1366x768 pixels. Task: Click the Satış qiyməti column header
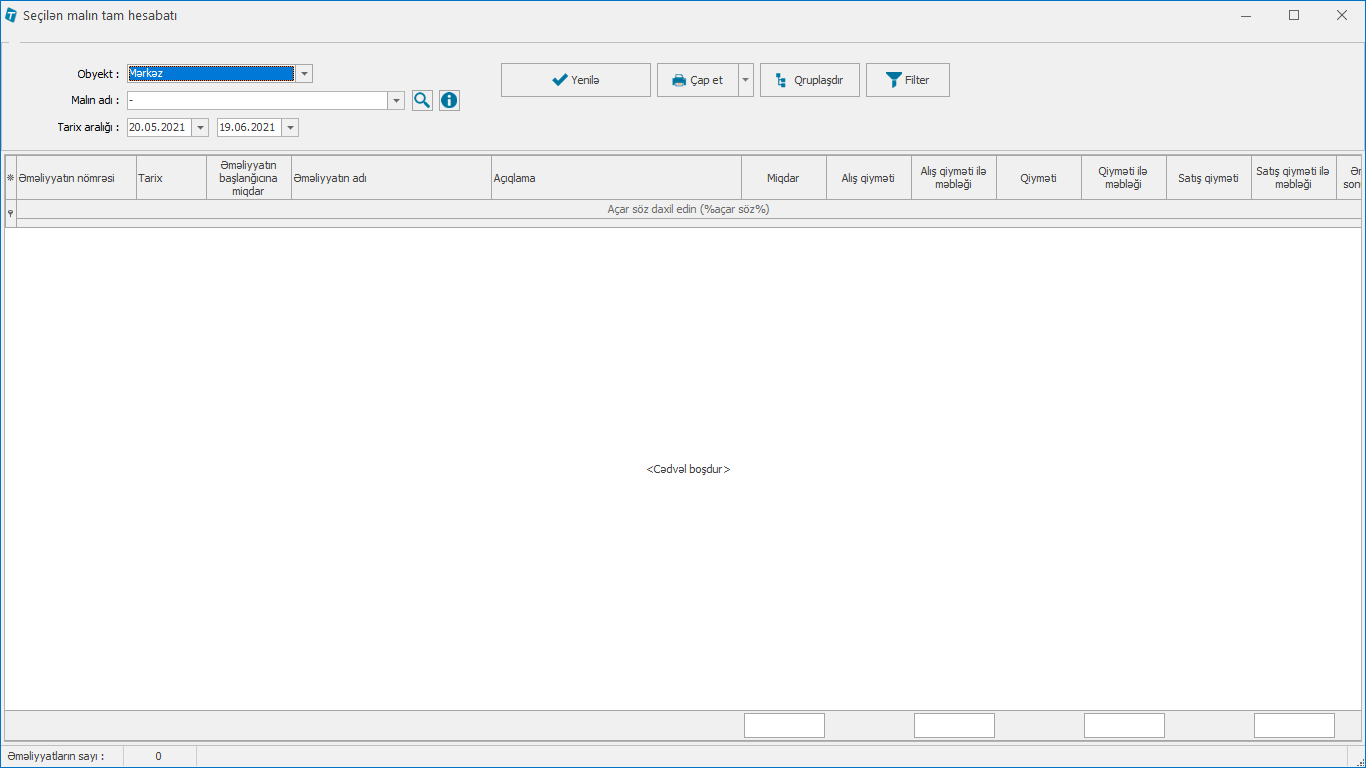pos(1208,178)
